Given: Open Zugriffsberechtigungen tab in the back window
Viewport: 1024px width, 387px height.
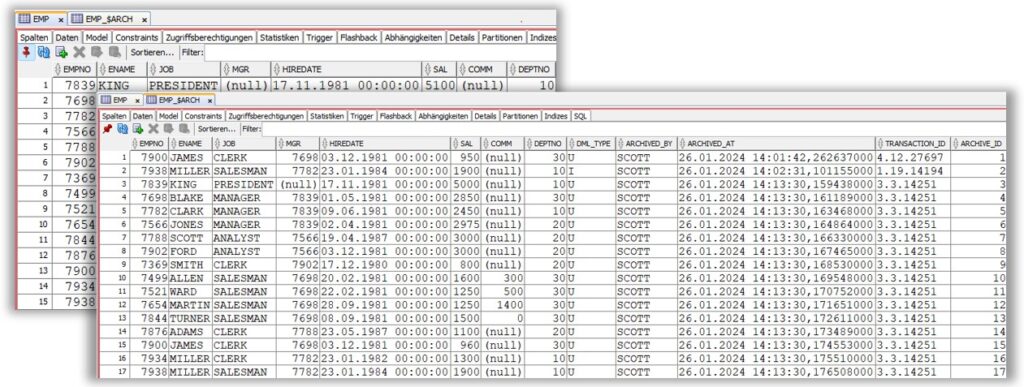Looking at the screenshot, I should (x=208, y=38).
